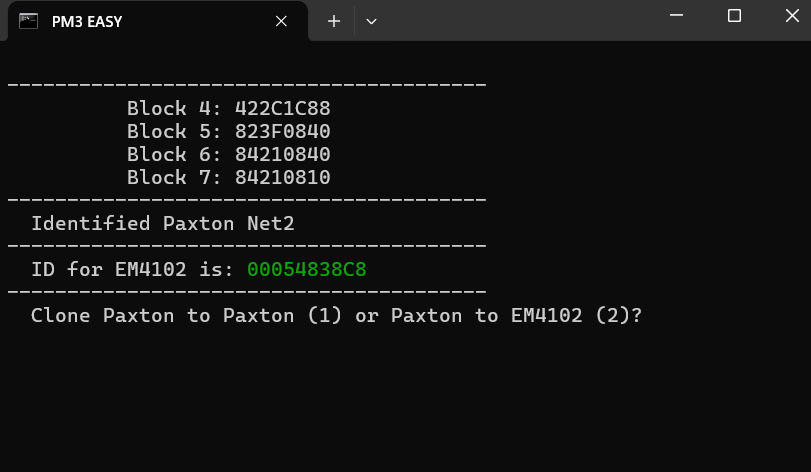Close the PM3 EASY tab
This screenshot has height=472, width=811.
pos(281,21)
